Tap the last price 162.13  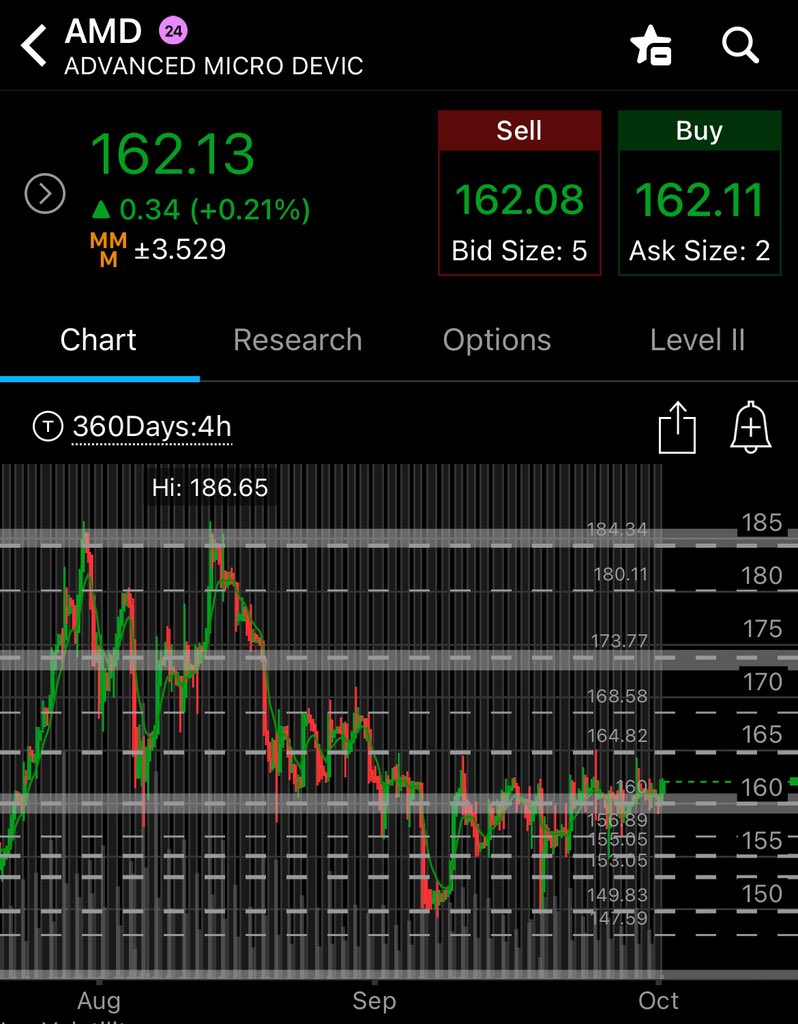[172, 154]
